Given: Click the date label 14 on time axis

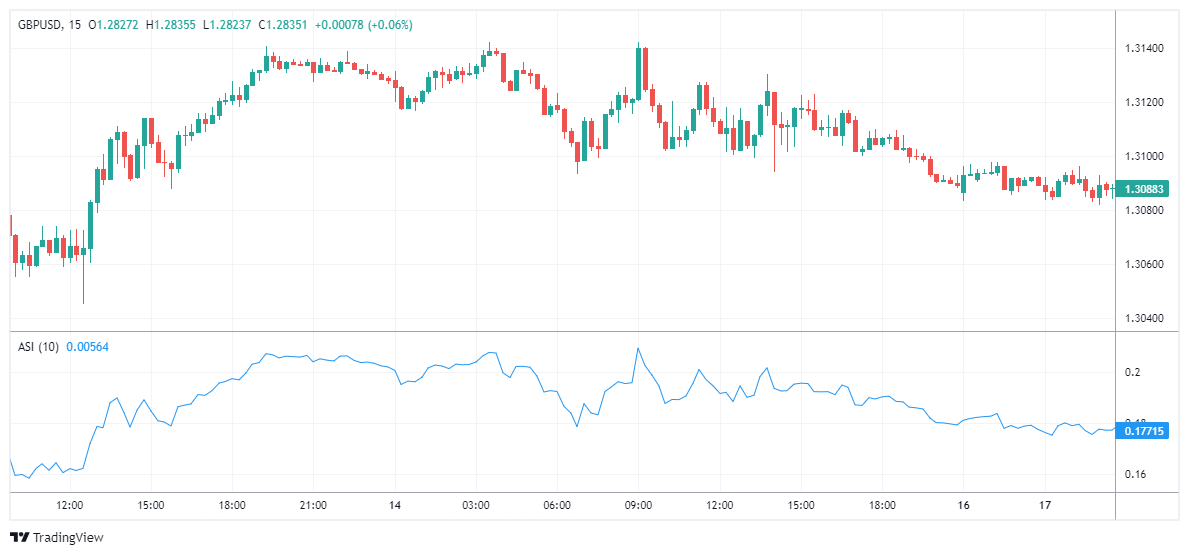Looking at the screenshot, I should pos(394,505).
